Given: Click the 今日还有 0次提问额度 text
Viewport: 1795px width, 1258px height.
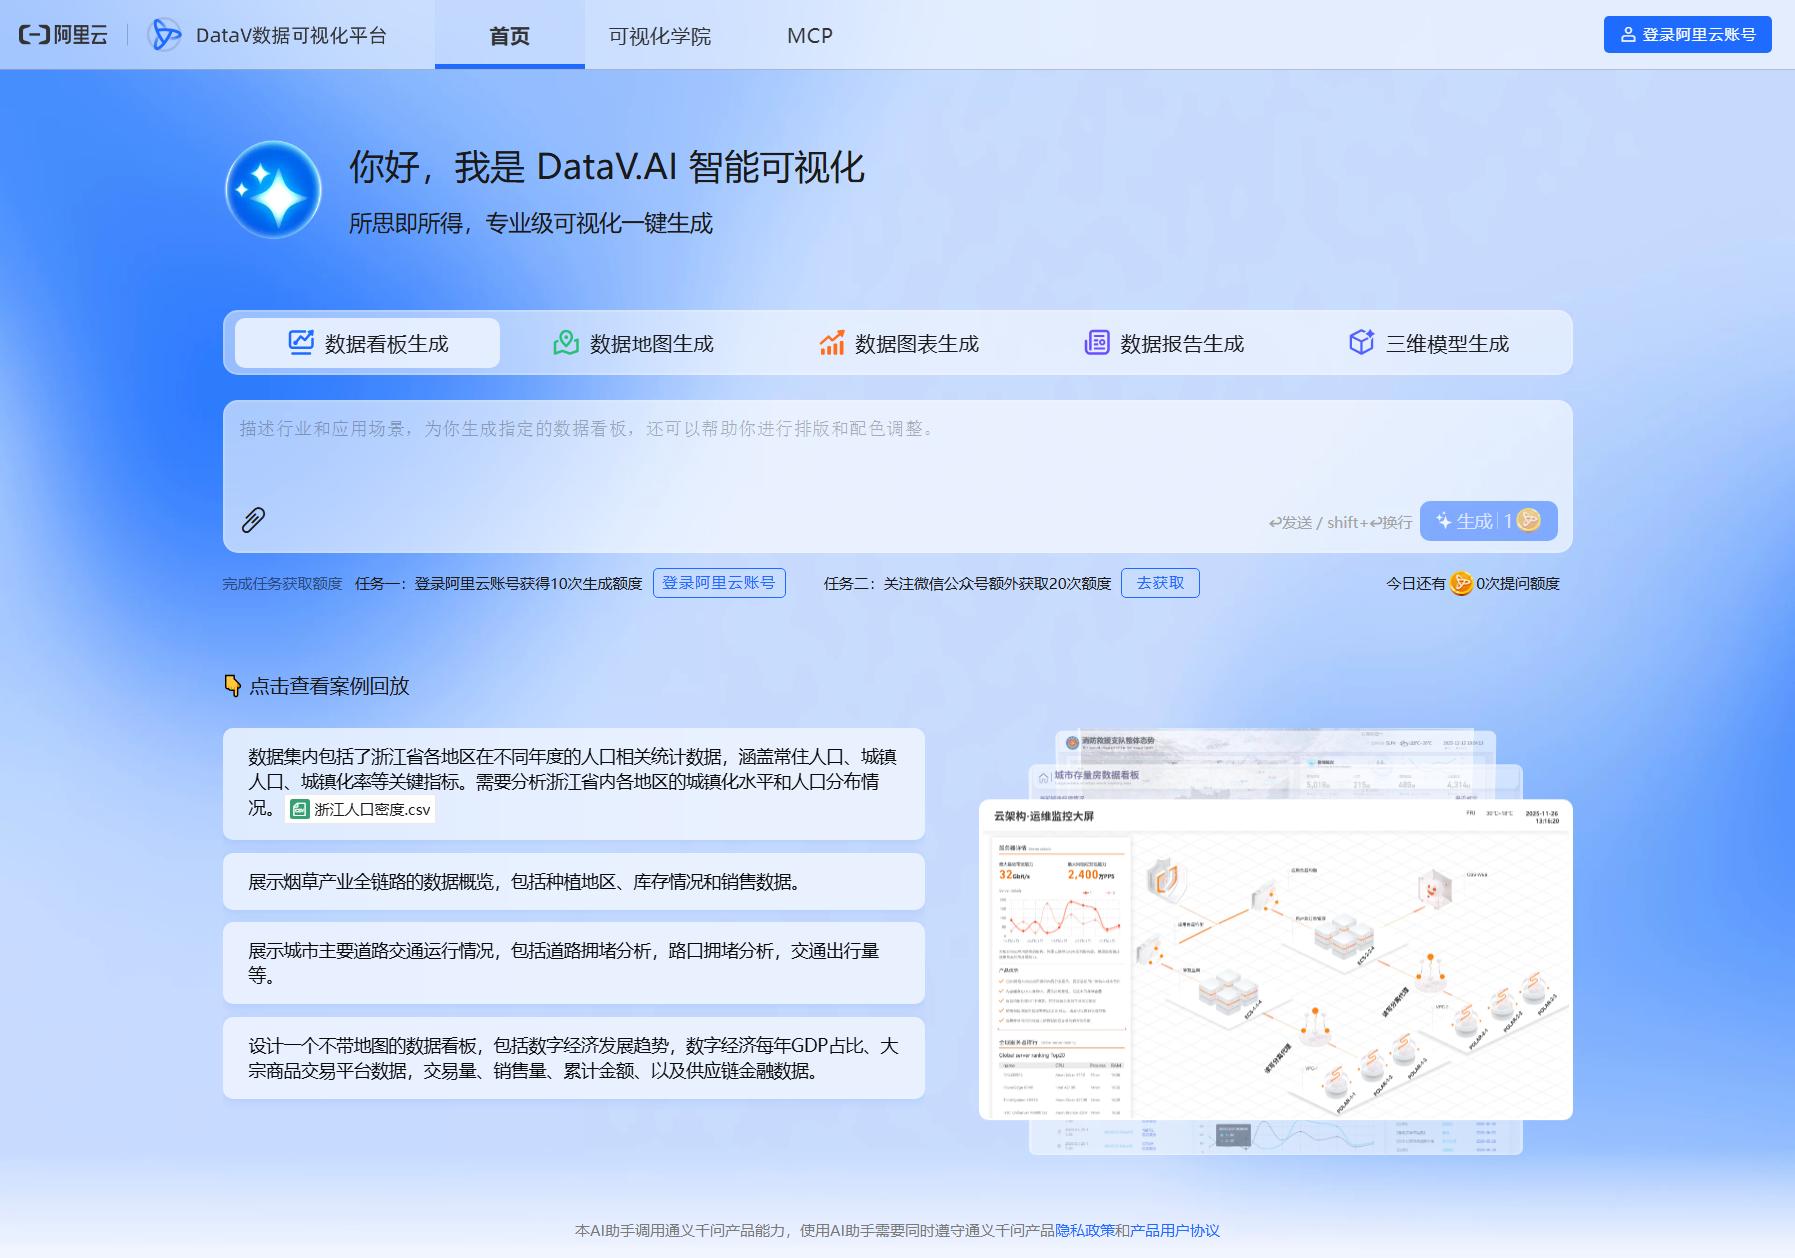Looking at the screenshot, I should tap(1472, 583).
